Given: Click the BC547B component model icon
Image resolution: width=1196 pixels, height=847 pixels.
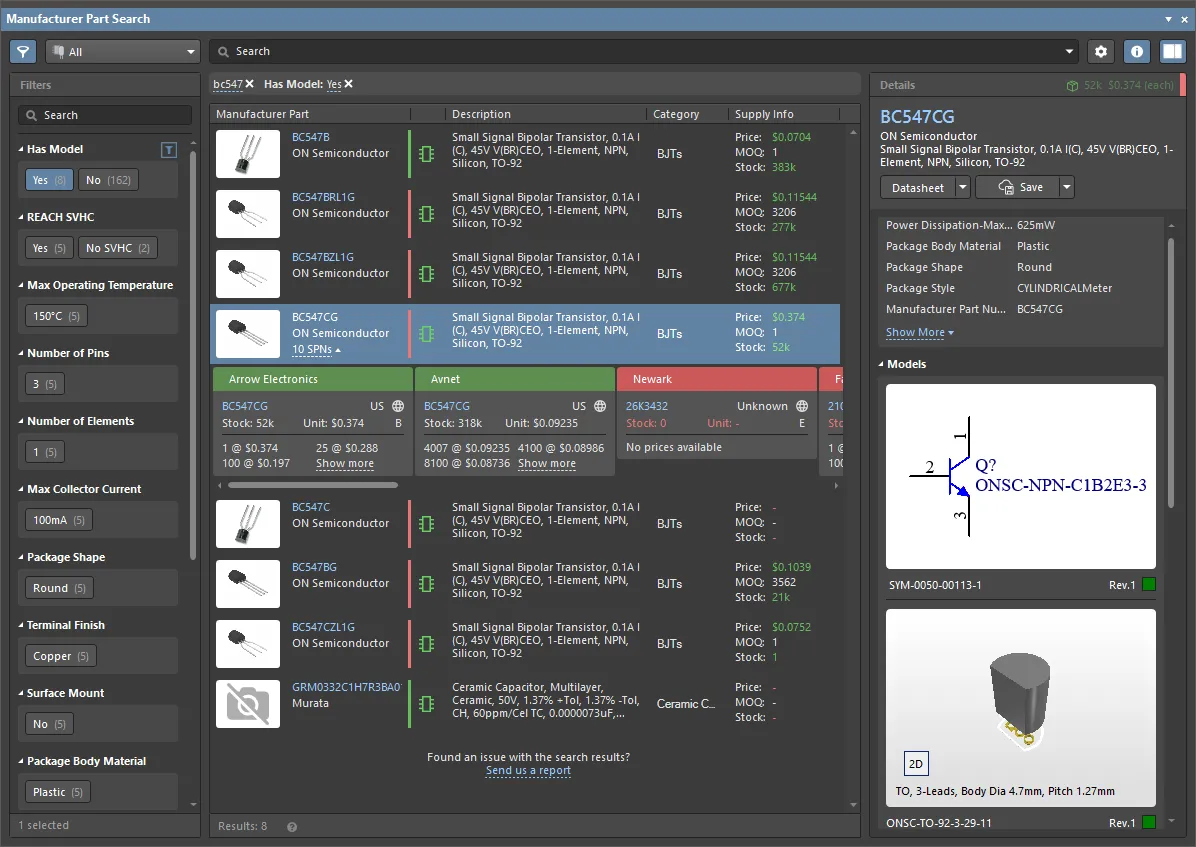Looking at the screenshot, I should tap(426, 153).
